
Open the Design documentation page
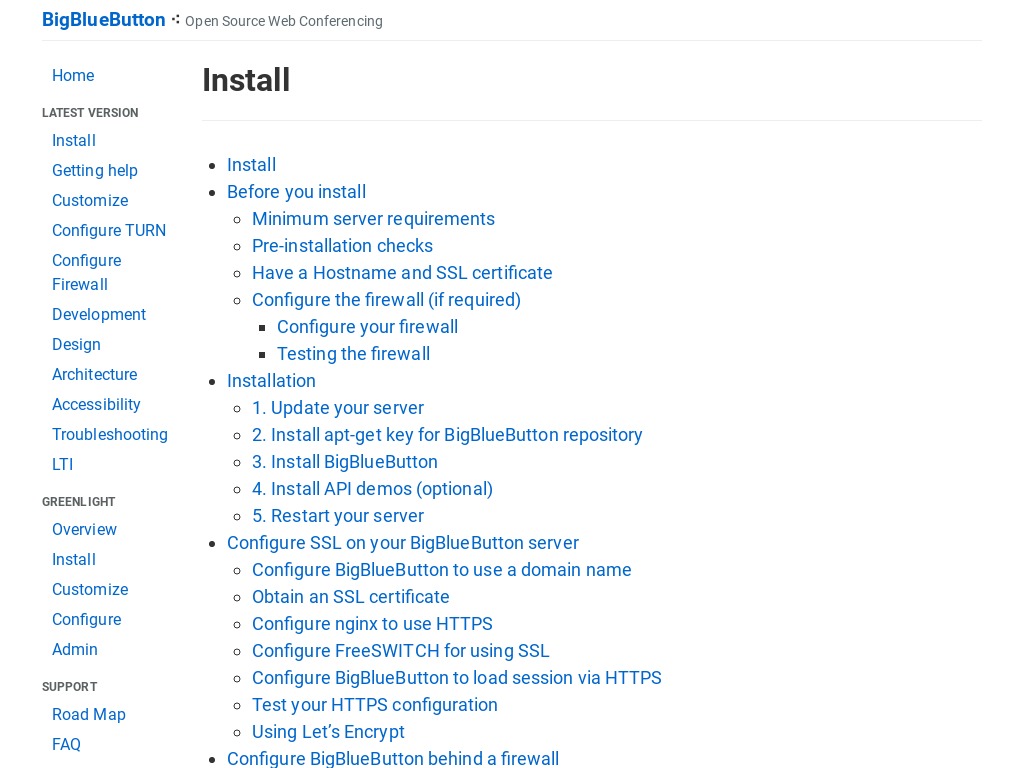[76, 345]
